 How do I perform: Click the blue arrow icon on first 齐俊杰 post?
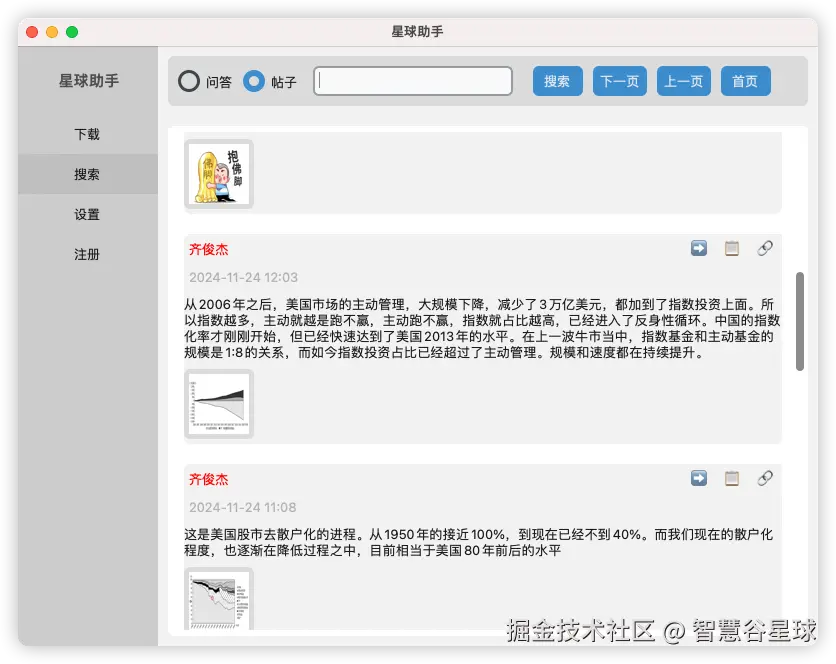coord(698,248)
